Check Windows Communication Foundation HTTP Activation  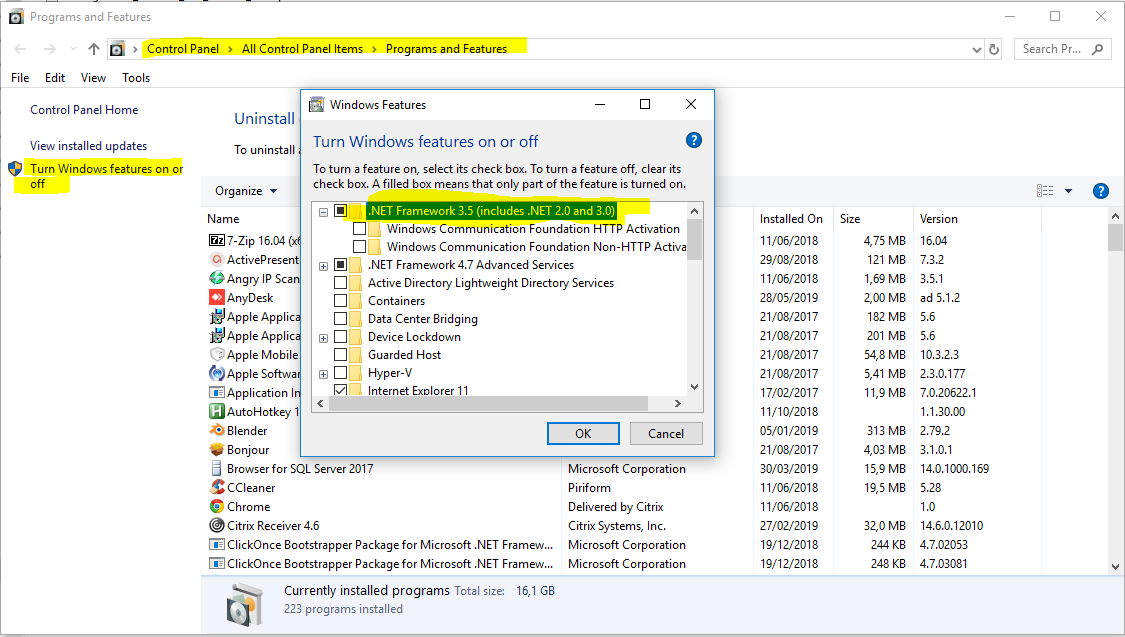359,229
